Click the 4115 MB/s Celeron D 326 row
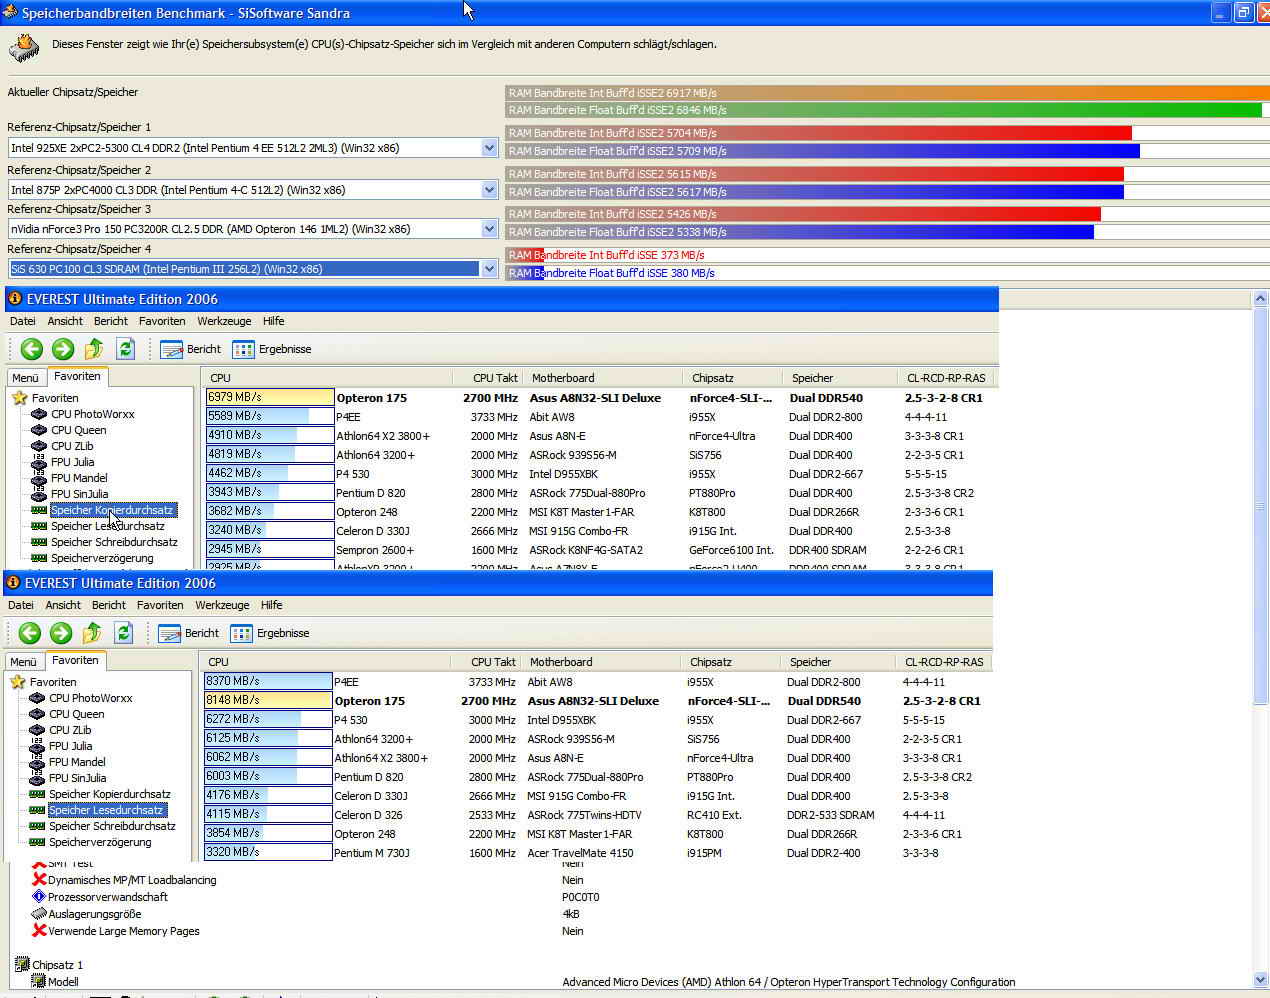 coord(598,814)
